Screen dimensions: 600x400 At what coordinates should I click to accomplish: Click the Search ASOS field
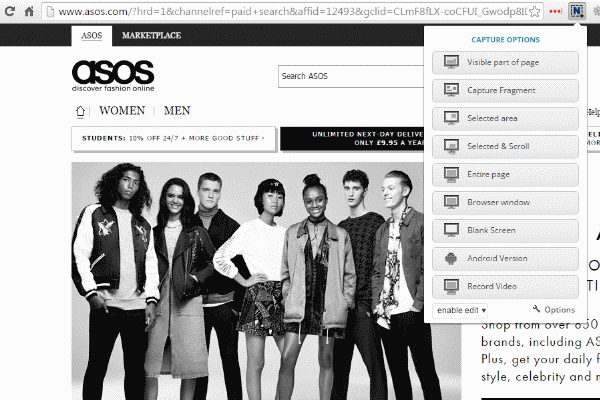click(x=351, y=76)
